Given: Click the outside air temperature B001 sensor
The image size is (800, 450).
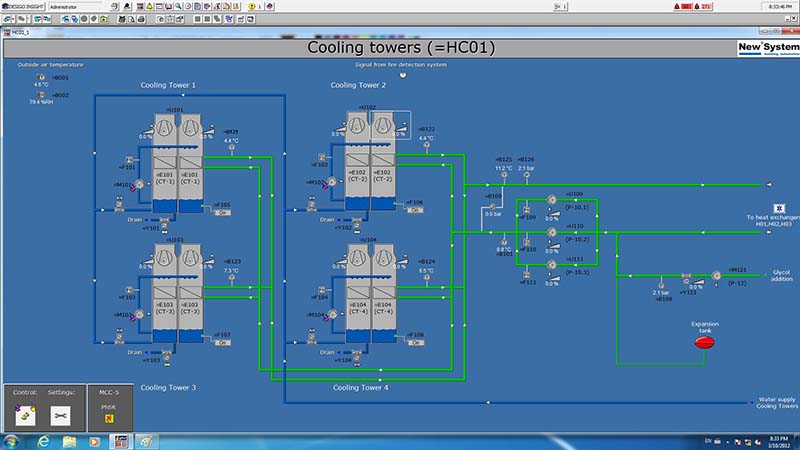Looking at the screenshot, I should coord(41,78).
